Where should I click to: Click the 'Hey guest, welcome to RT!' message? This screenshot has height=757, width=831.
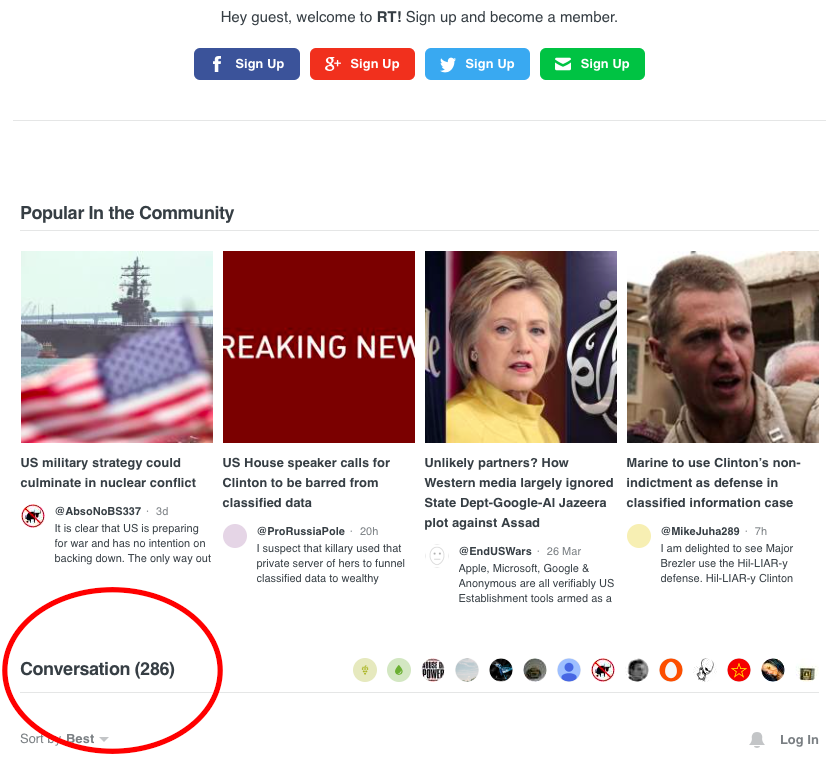419,17
